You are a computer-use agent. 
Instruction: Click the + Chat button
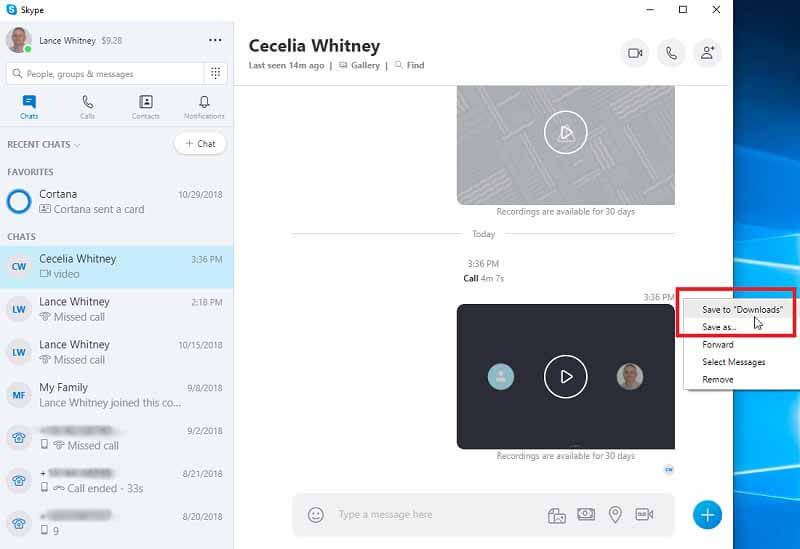(x=200, y=144)
